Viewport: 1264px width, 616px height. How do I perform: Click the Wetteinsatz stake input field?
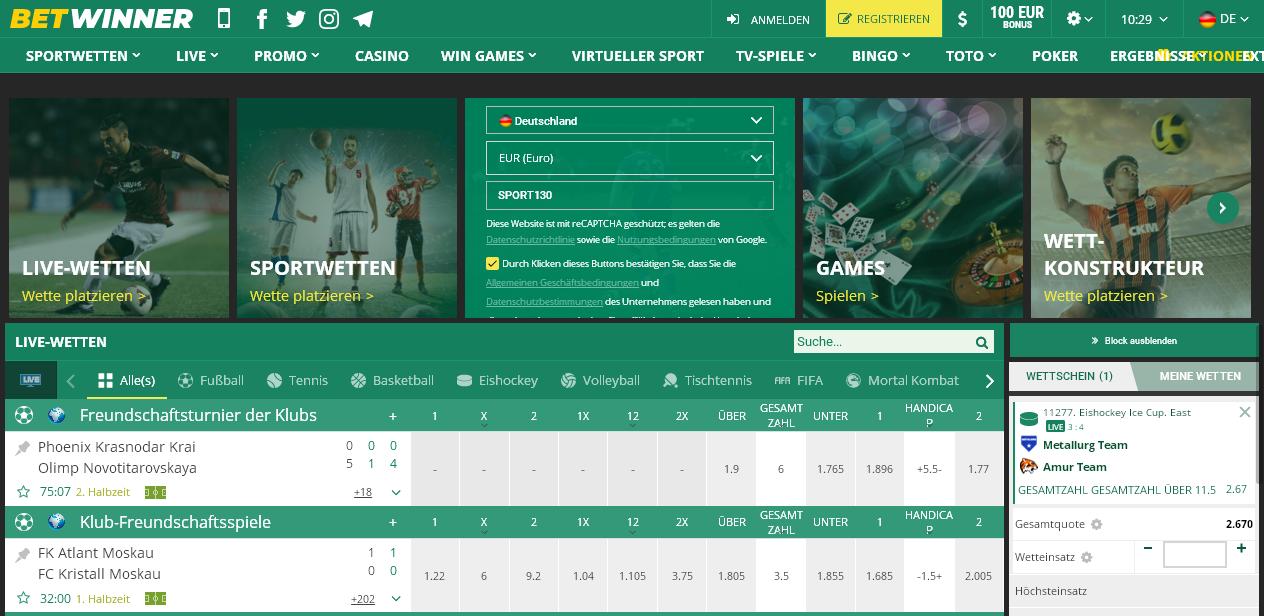pos(1195,554)
